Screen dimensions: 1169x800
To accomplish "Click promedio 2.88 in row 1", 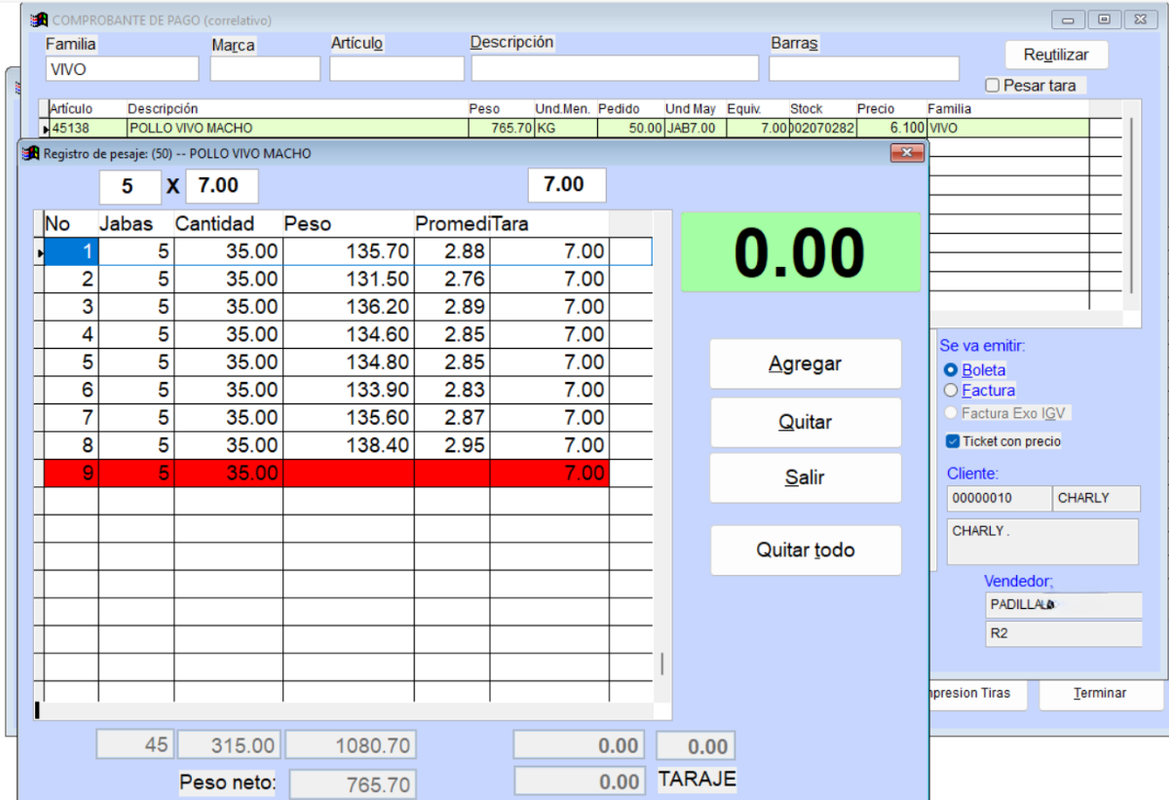I will tap(452, 251).
